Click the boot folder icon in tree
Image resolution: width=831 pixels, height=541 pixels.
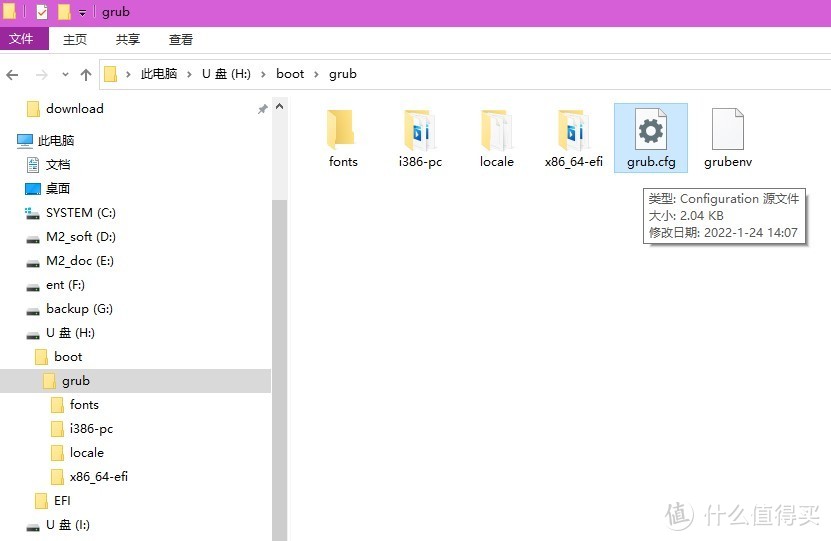(x=41, y=357)
